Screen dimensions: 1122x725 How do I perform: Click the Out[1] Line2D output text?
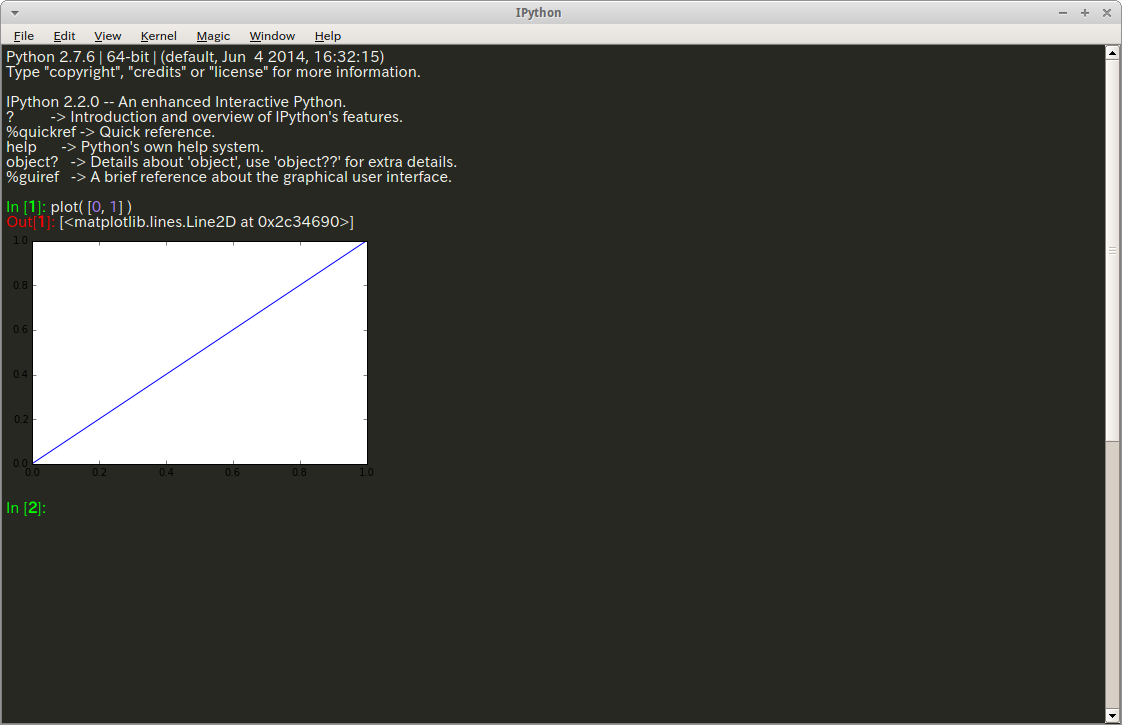click(x=207, y=222)
